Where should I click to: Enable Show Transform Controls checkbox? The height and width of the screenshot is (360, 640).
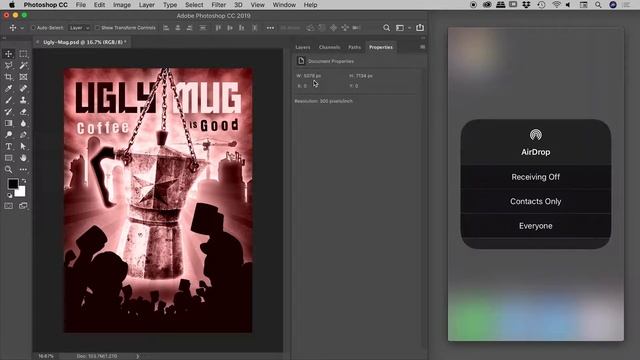point(97,28)
